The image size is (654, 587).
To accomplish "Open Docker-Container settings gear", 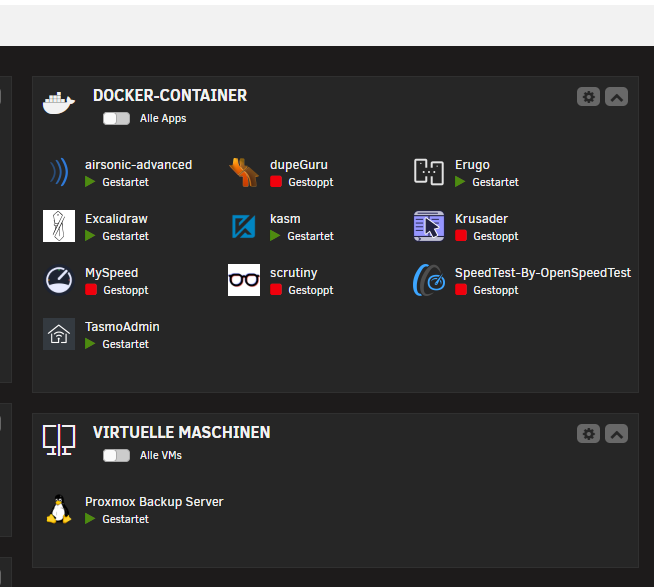I will tap(589, 97).
